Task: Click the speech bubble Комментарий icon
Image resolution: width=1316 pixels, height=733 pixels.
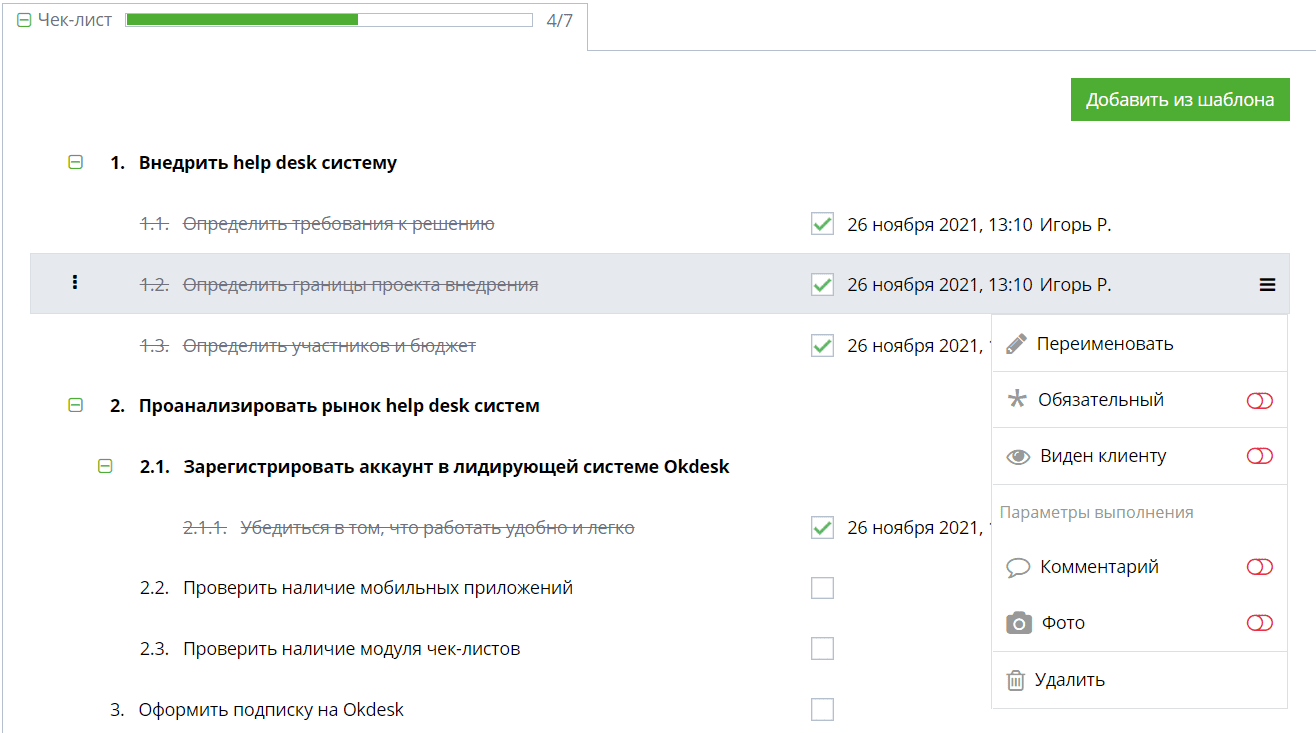Action: [x=1018, y=568]
